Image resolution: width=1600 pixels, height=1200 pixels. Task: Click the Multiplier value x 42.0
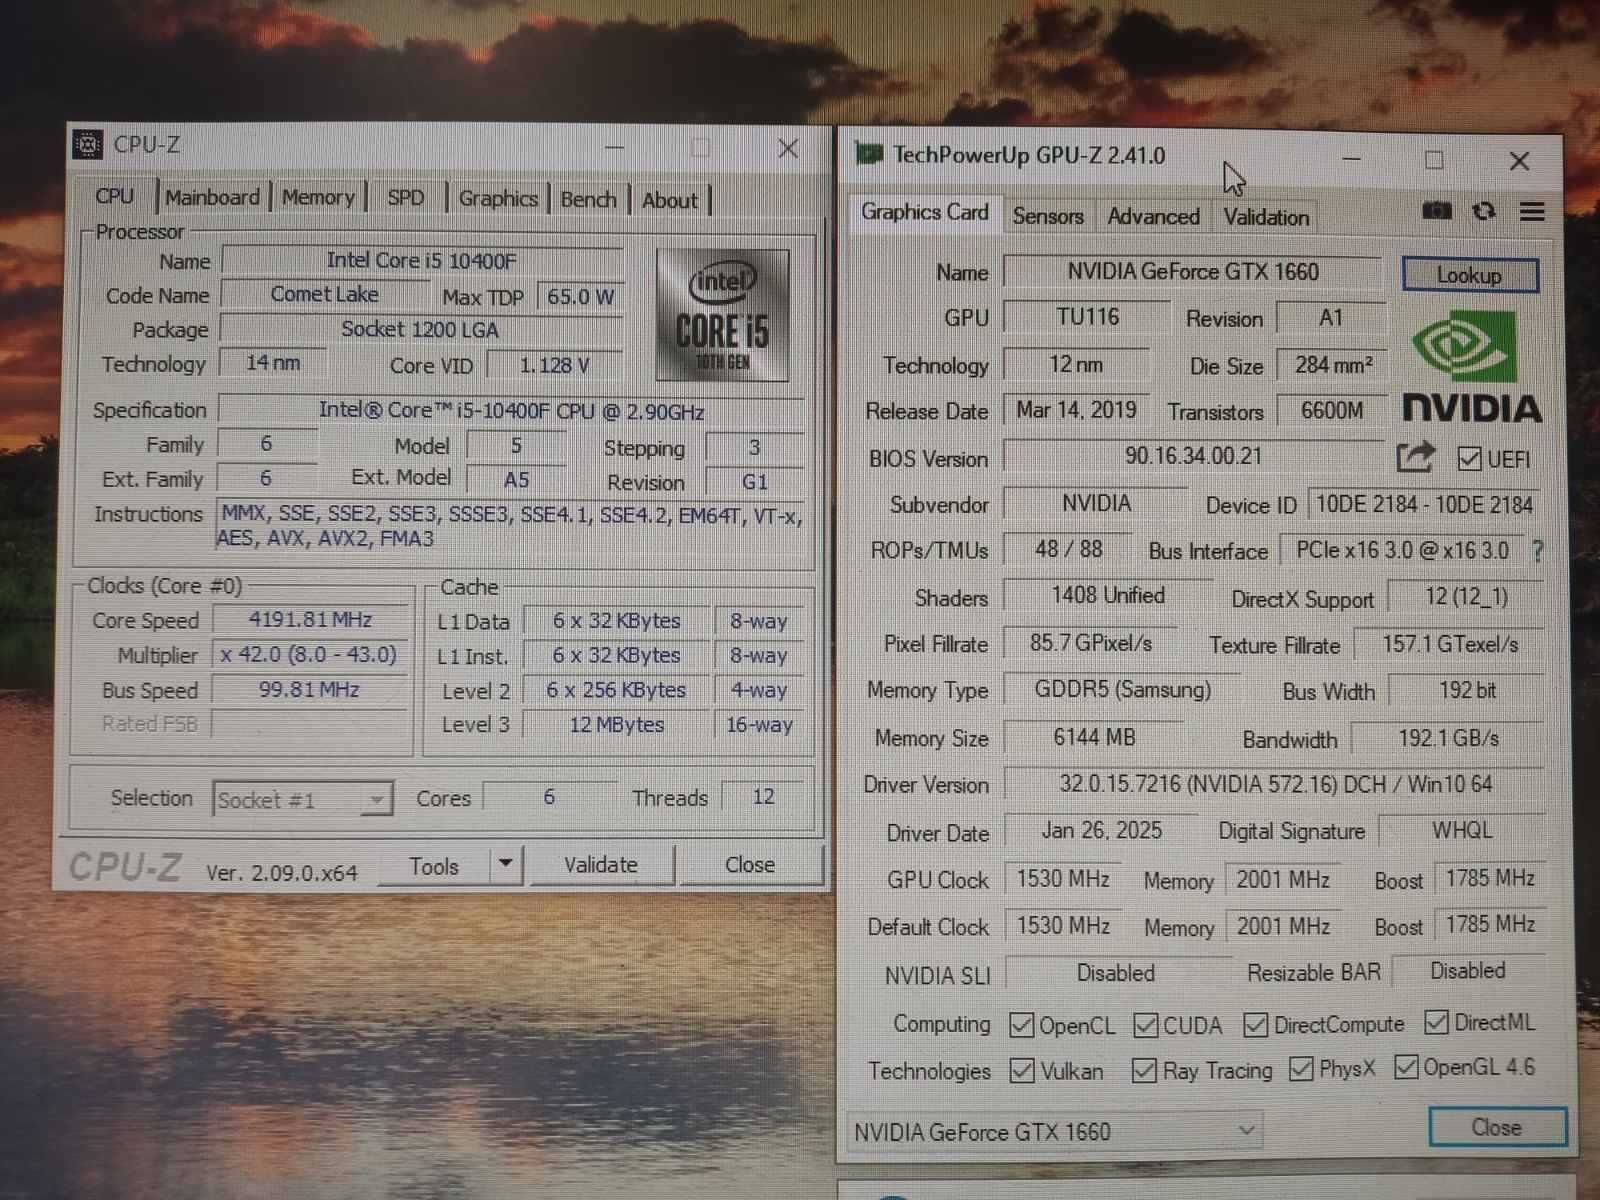tap(308, 655)
